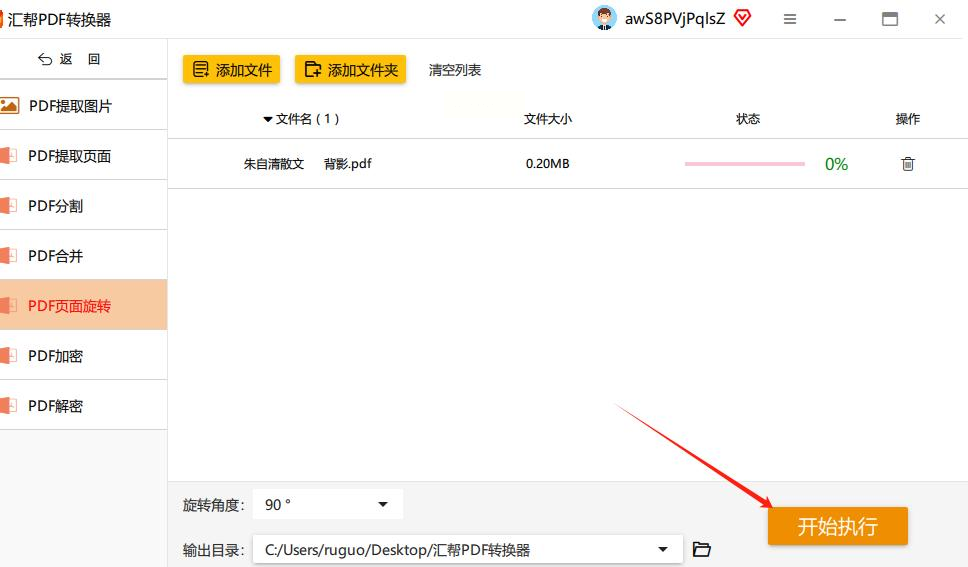Open the PDF加密 tool

(x=83, y=356)
